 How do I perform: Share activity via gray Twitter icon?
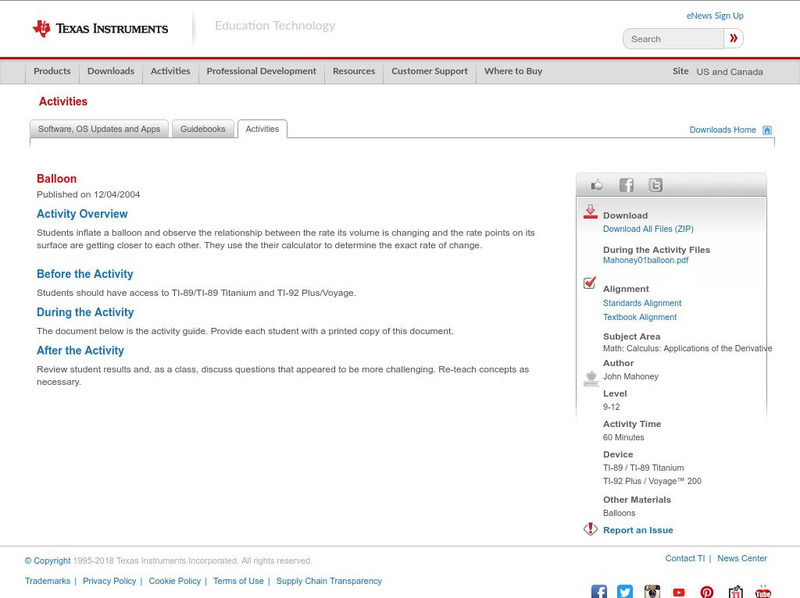click(x=655, y=185)
